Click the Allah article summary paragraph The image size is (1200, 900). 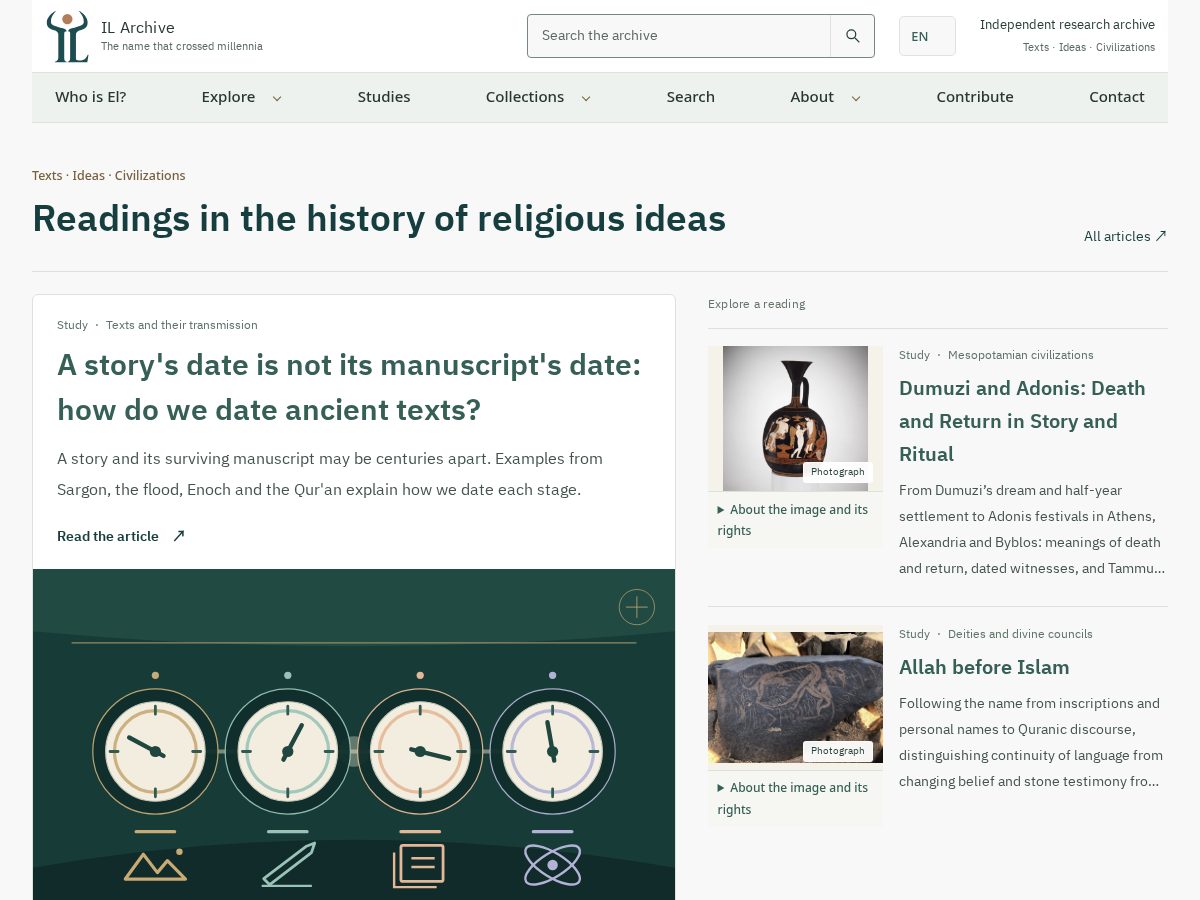tap(1031, 742)
